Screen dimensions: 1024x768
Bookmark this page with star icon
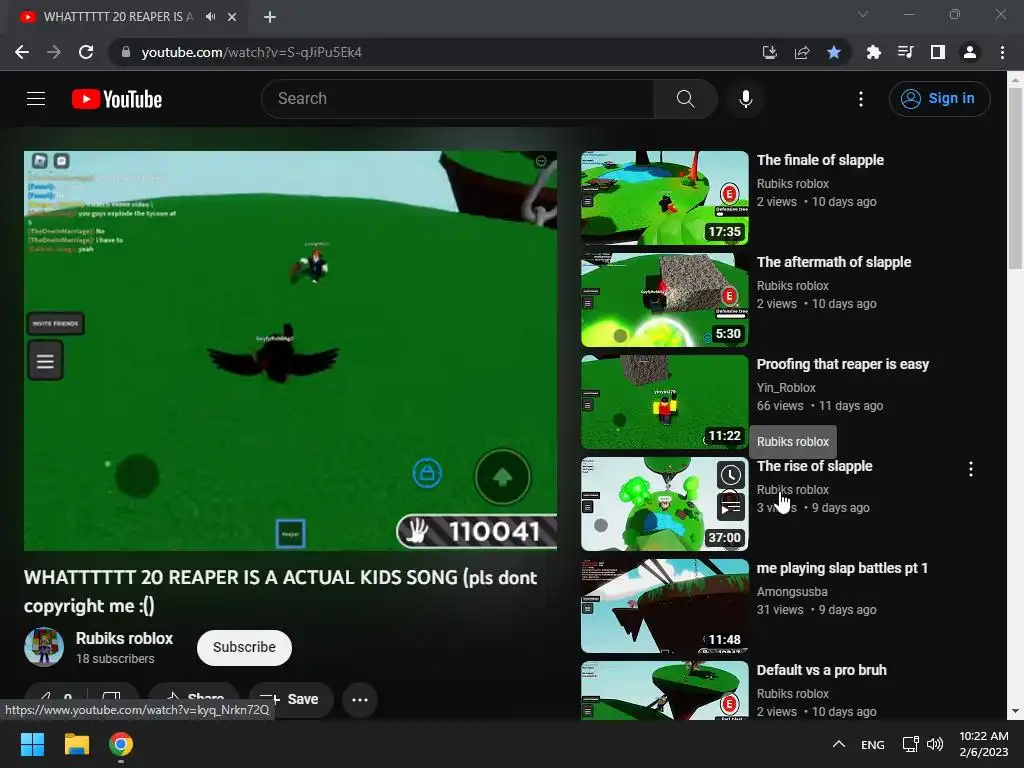(834, 52)
